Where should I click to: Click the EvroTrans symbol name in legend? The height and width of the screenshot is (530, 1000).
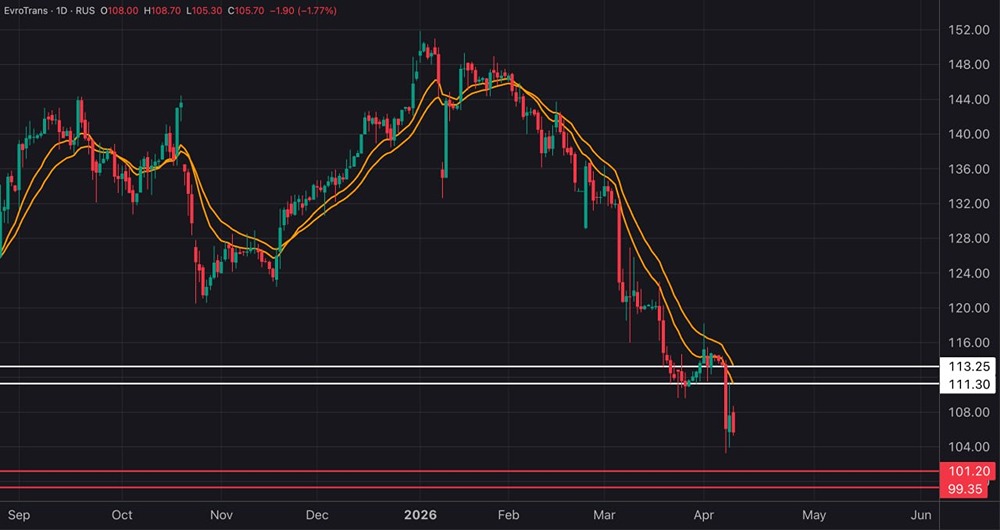[x=24, y=11]
